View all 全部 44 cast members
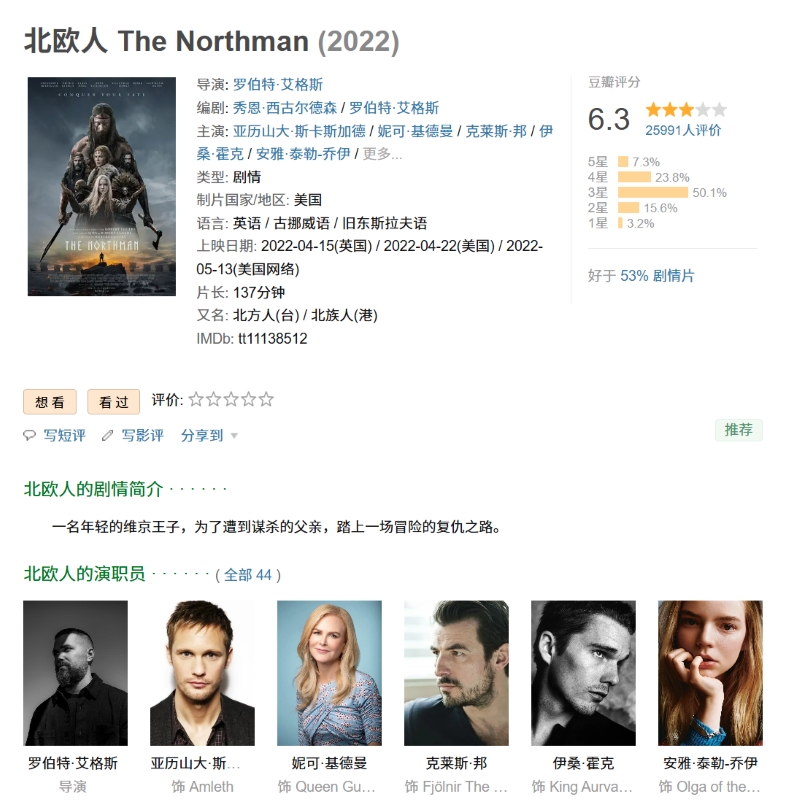Viewport: 800px width, 805px height. [x=247, y=574]
